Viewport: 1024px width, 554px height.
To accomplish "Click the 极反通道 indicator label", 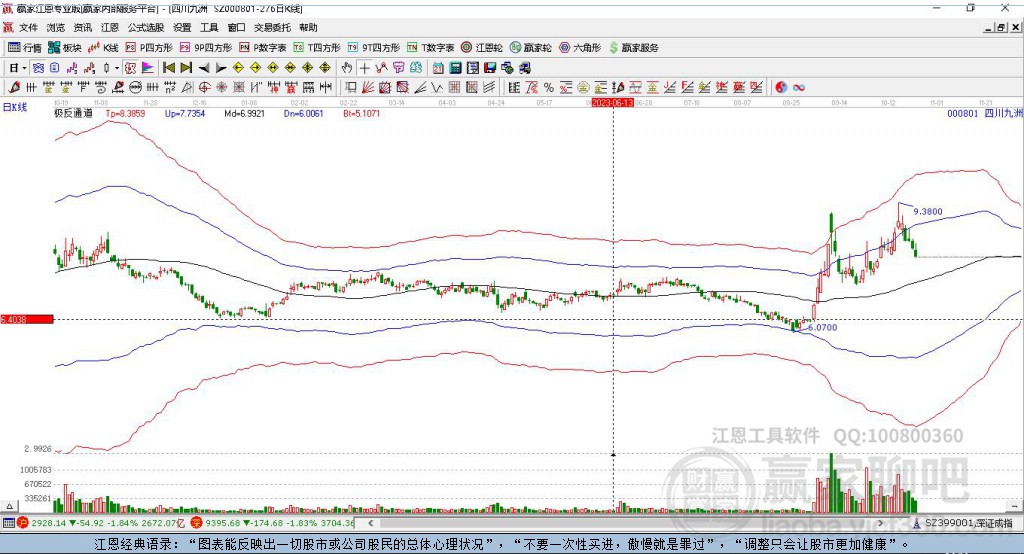I will [73, 113].
